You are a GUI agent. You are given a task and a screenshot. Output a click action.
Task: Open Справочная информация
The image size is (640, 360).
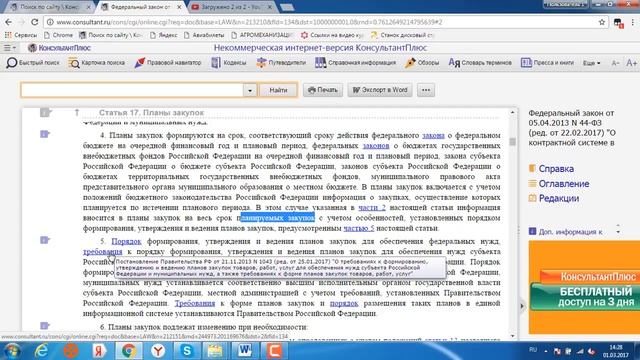[x=356, y=63]
